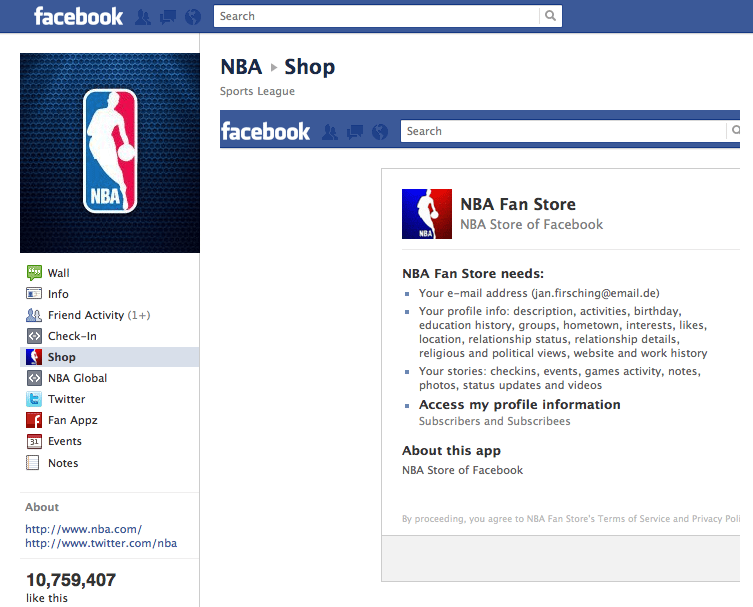Click embedded friend requests icon in app frame

point(330,132)
